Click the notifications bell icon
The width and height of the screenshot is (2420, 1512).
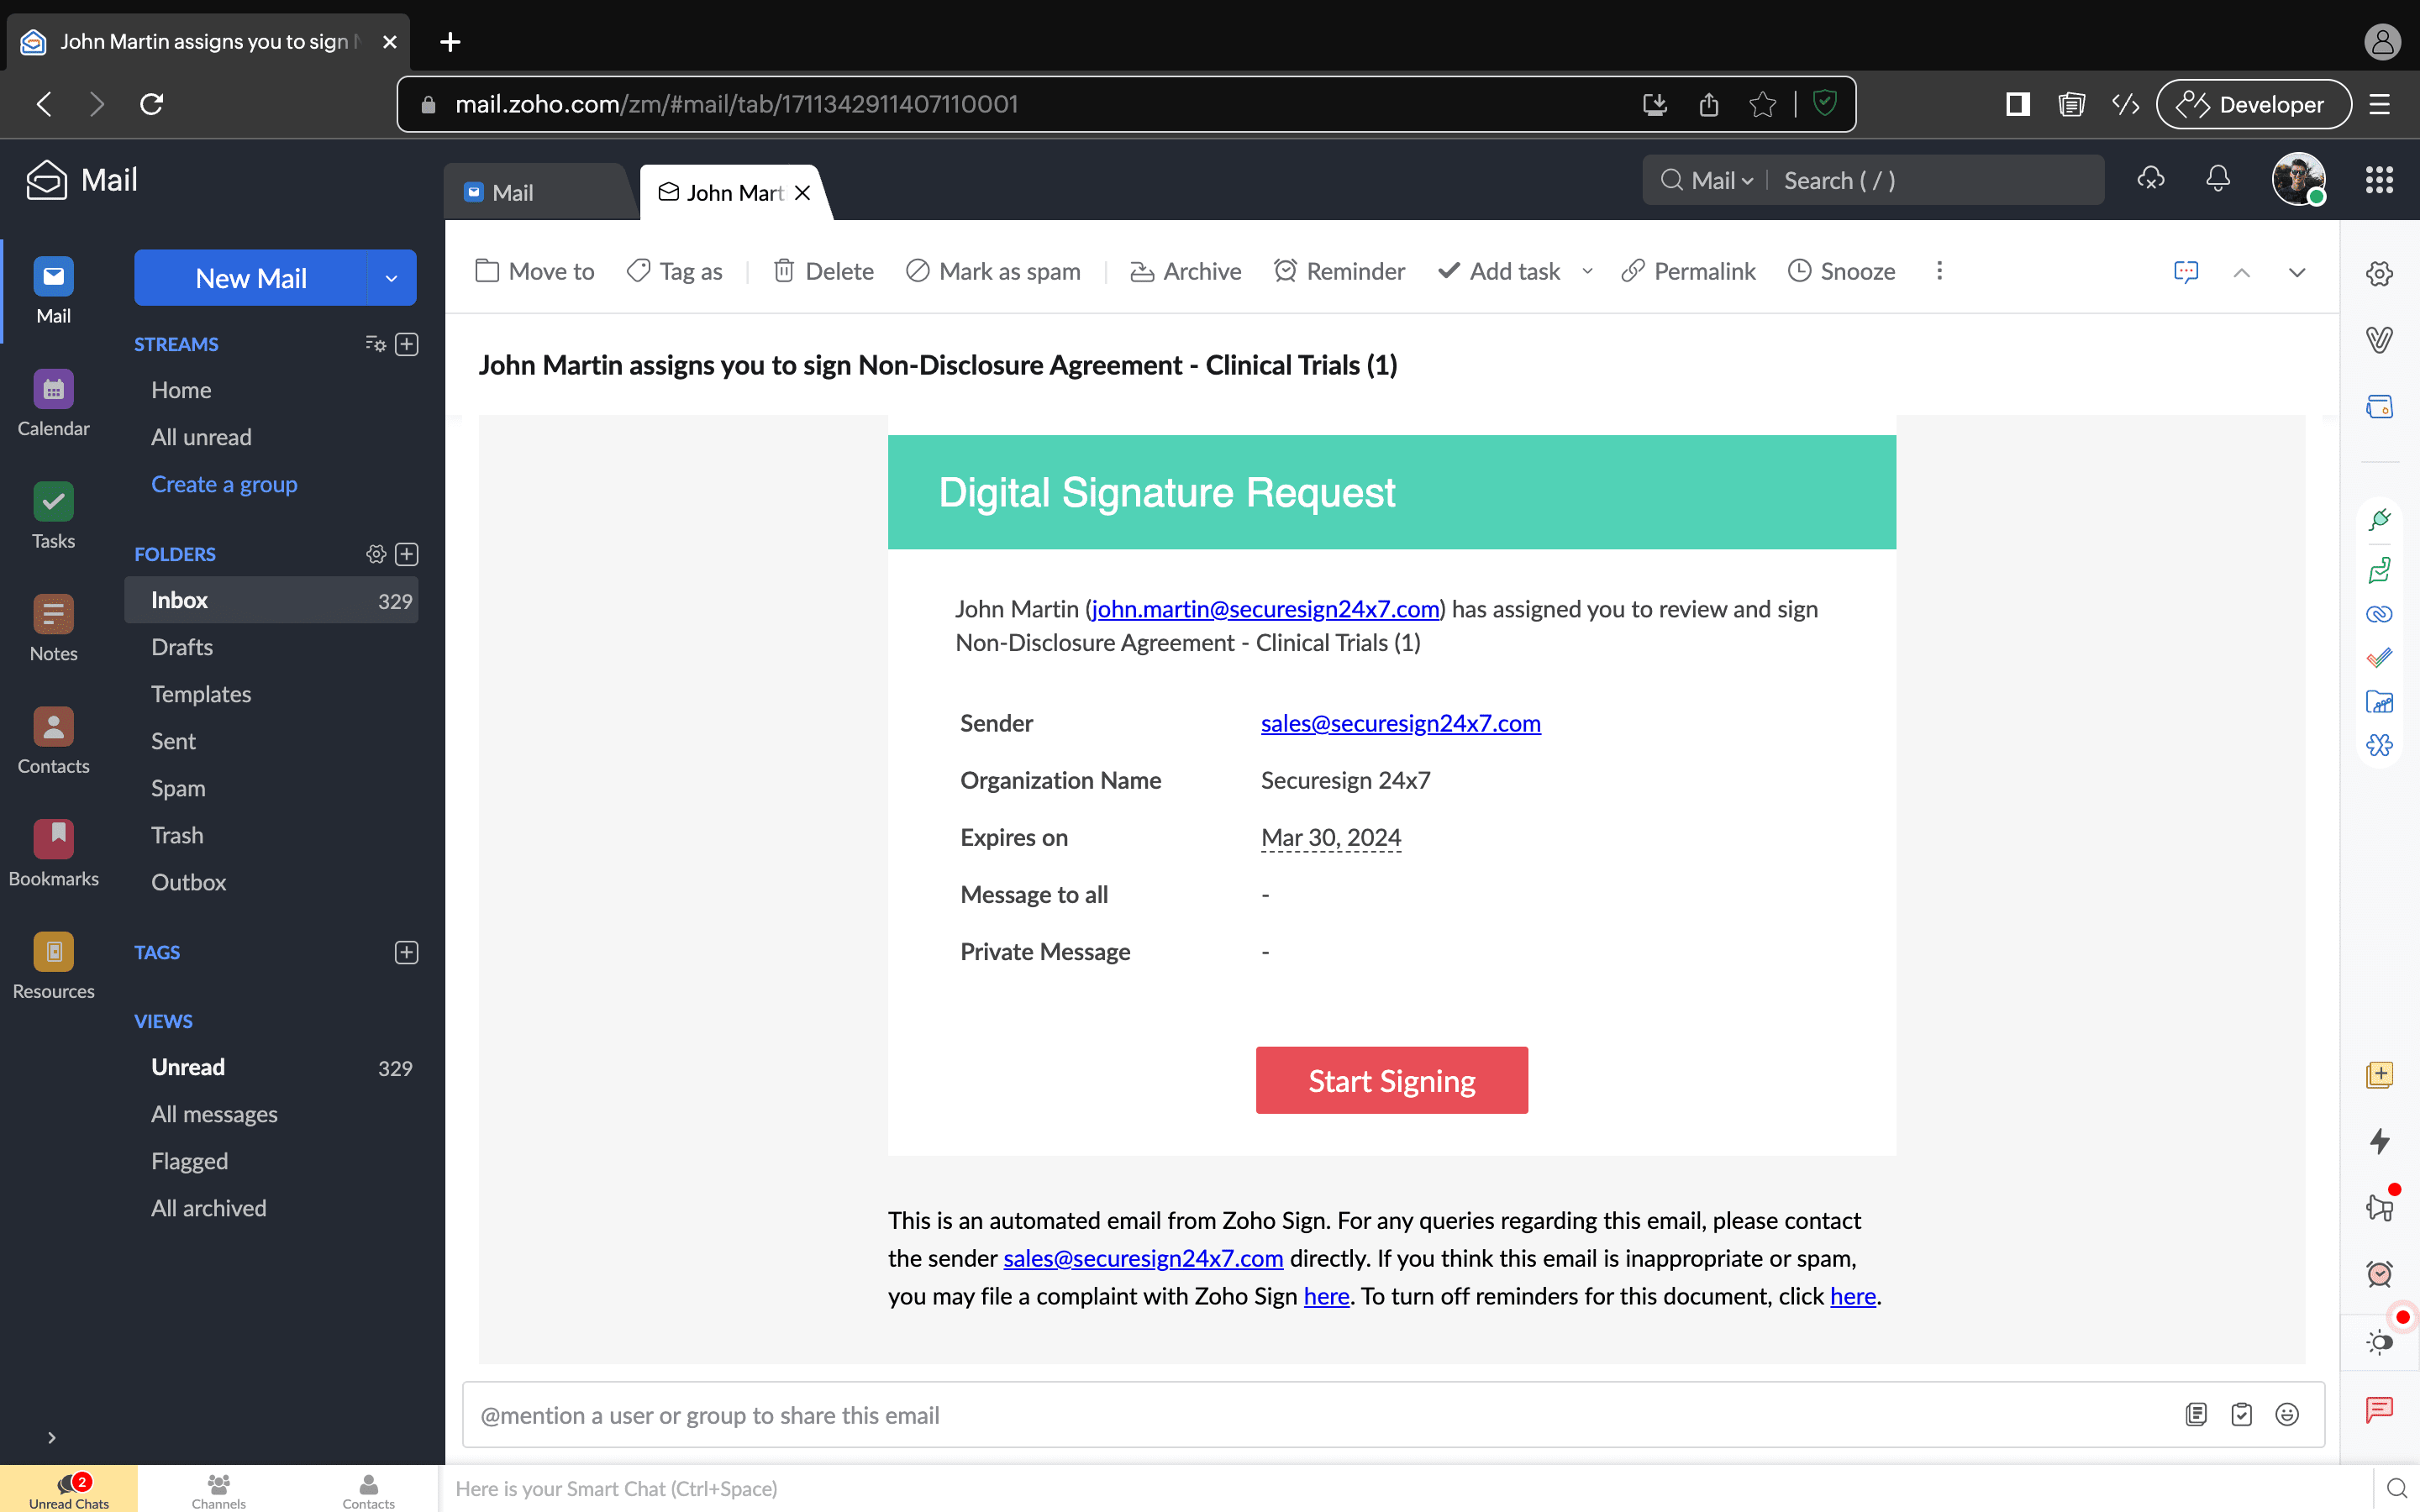(2217, 180)
